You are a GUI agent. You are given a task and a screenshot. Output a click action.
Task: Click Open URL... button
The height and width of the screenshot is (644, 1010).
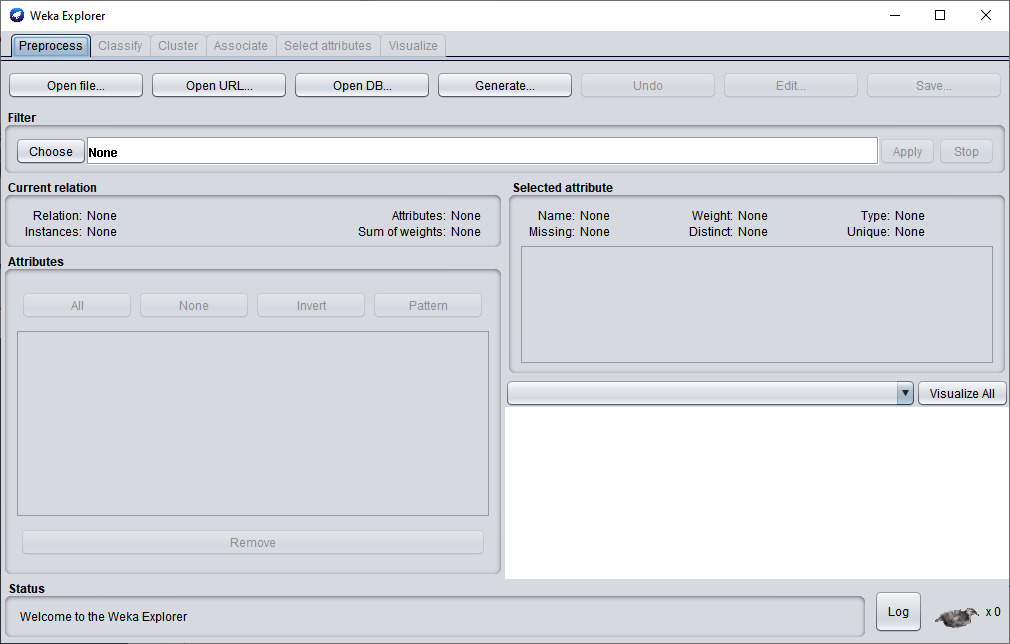pos(219,86)
